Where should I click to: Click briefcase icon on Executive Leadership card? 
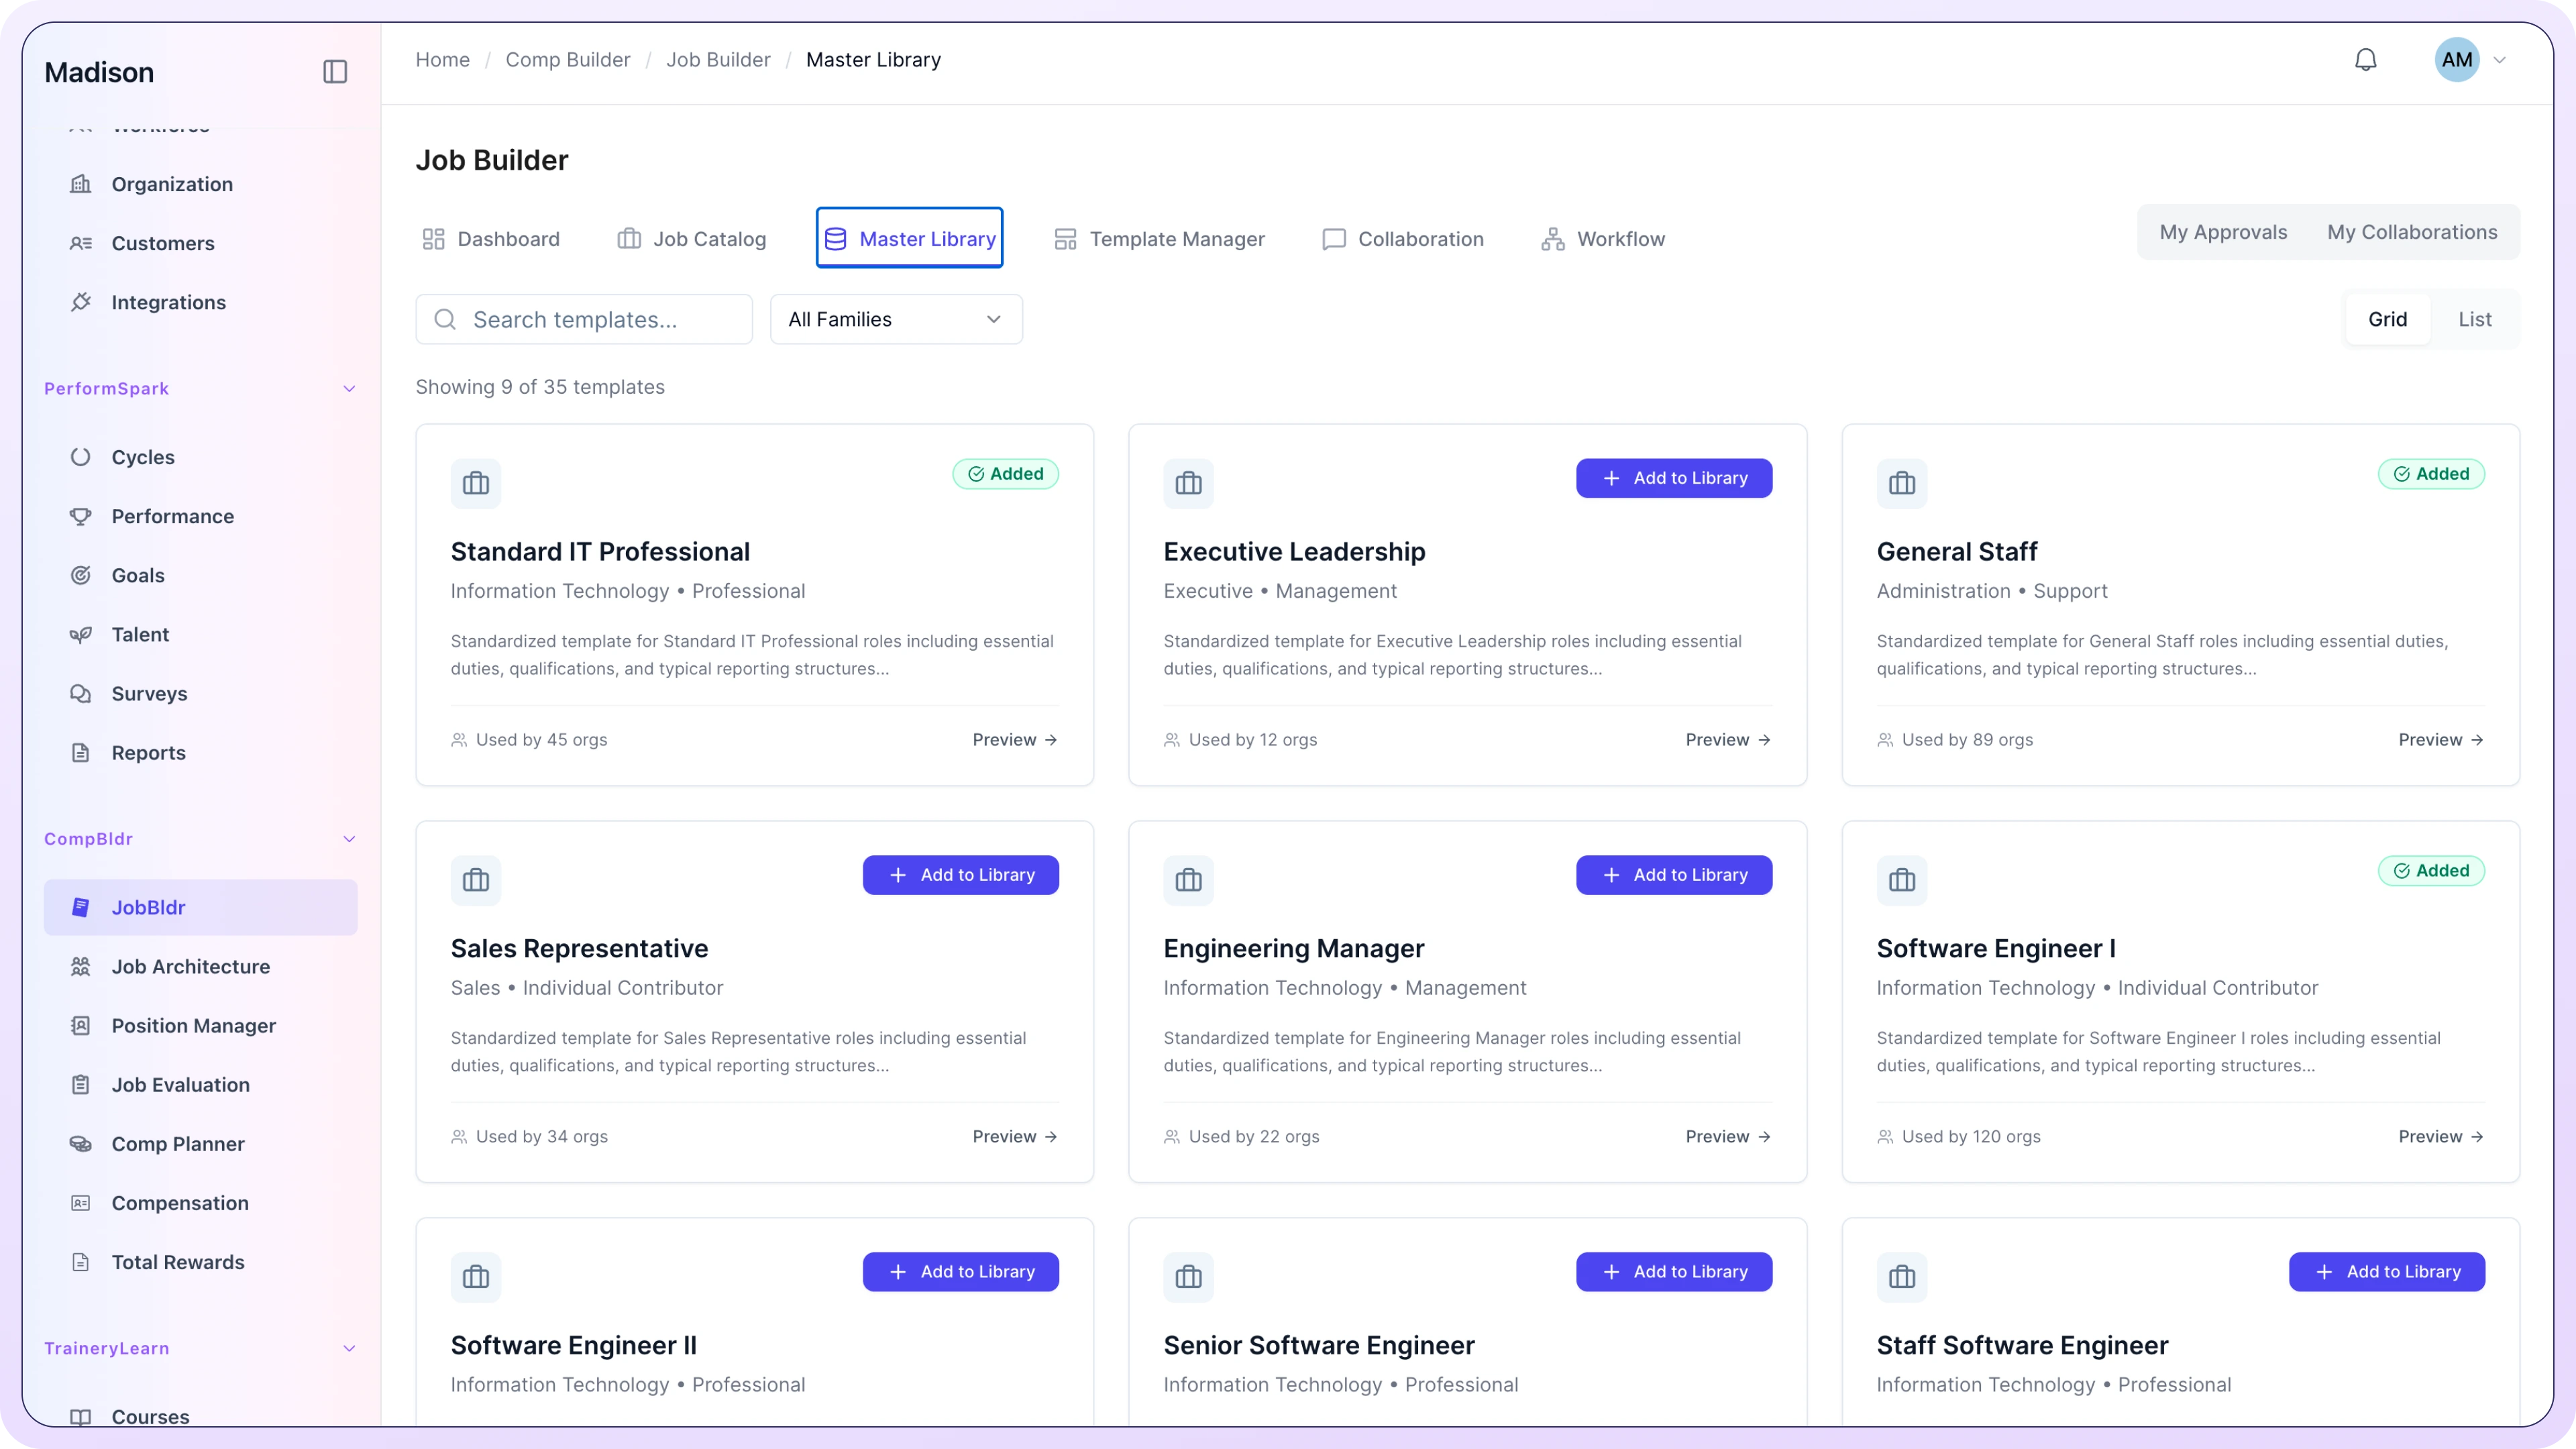pyautogui.click(x=1188, y=484)
